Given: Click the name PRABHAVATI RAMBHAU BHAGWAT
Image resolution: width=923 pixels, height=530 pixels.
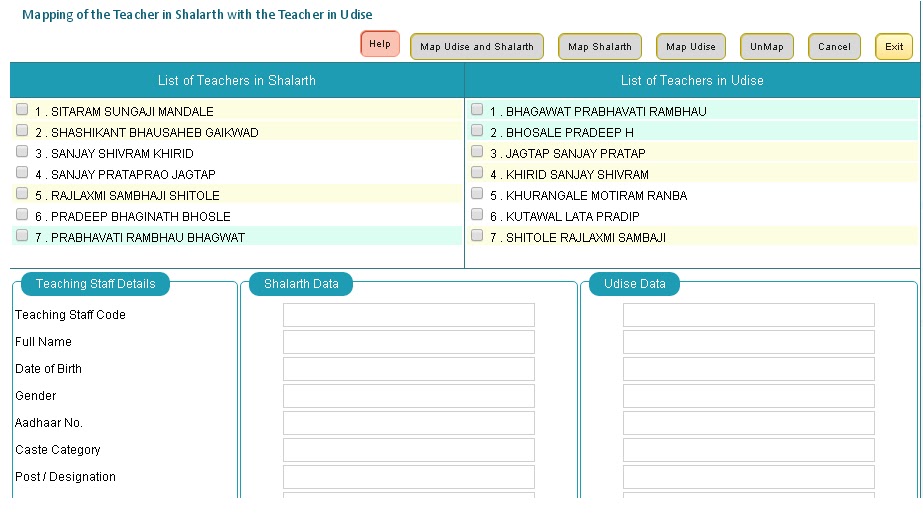Looking at the screenshot, I should (x=148, y=238).
